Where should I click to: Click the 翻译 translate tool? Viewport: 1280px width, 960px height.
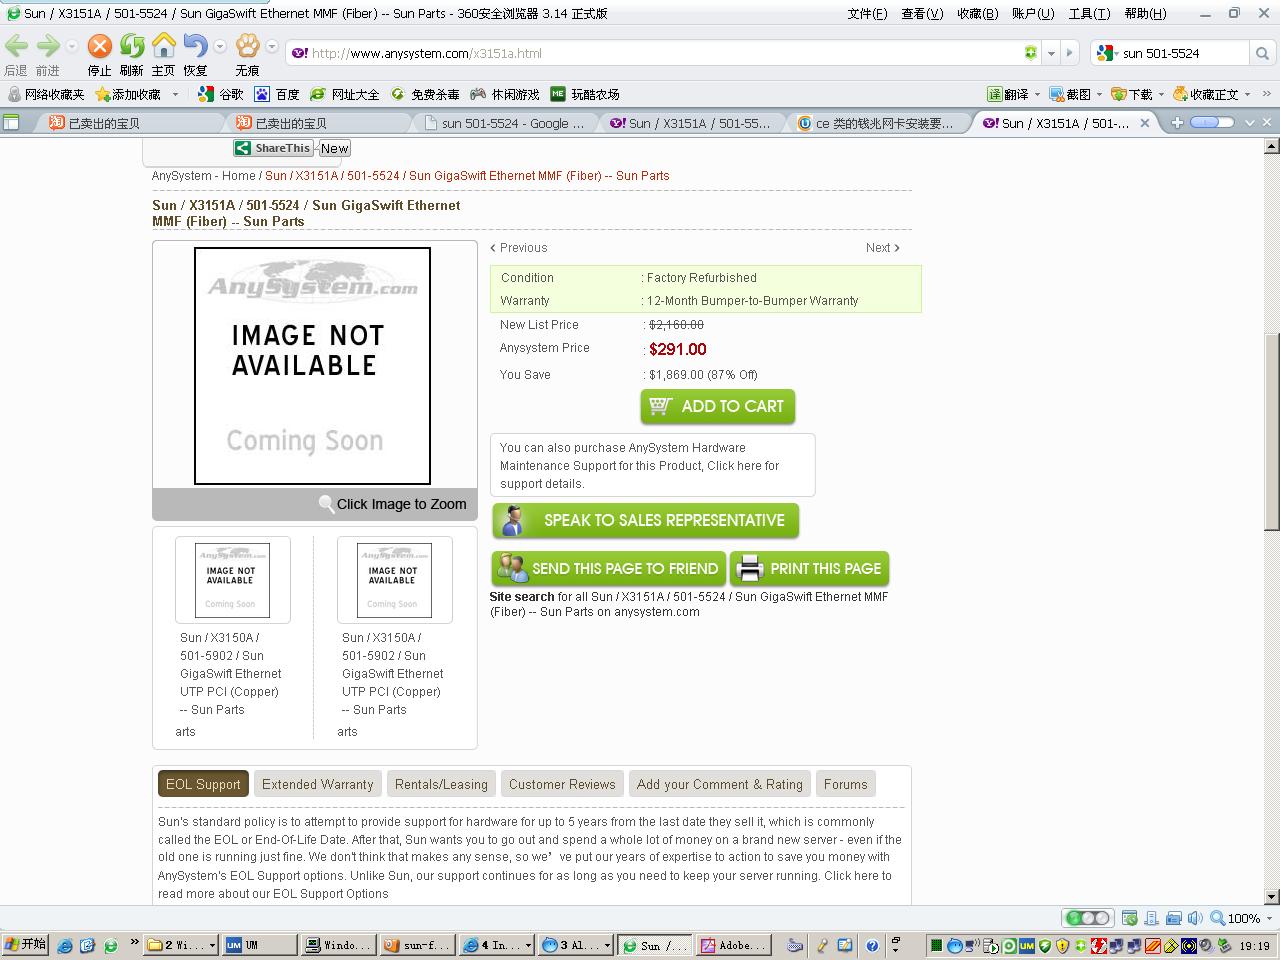pyautogui.click(x=1008, y=94)
